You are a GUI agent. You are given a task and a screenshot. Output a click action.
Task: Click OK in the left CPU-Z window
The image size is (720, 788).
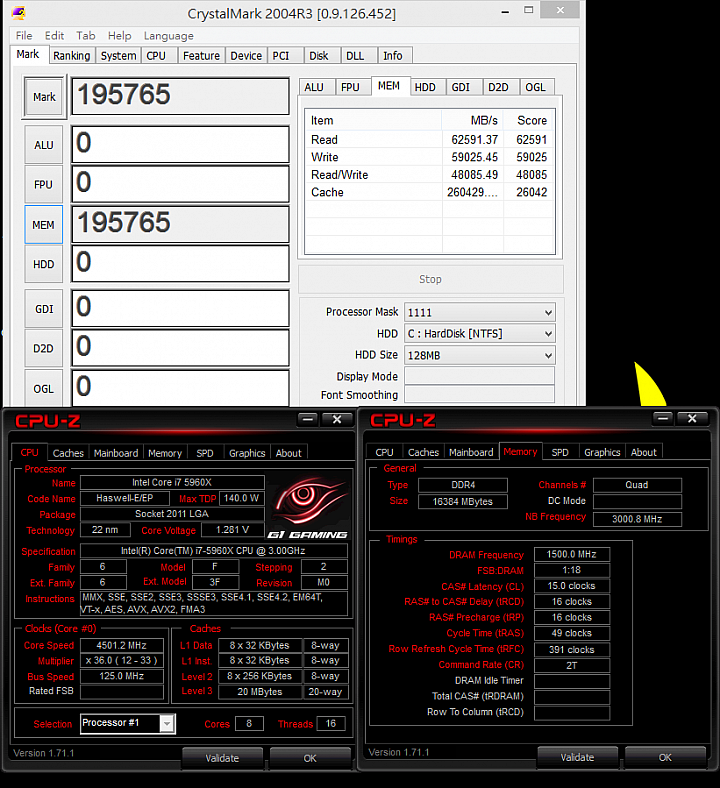tap(310, 758)
